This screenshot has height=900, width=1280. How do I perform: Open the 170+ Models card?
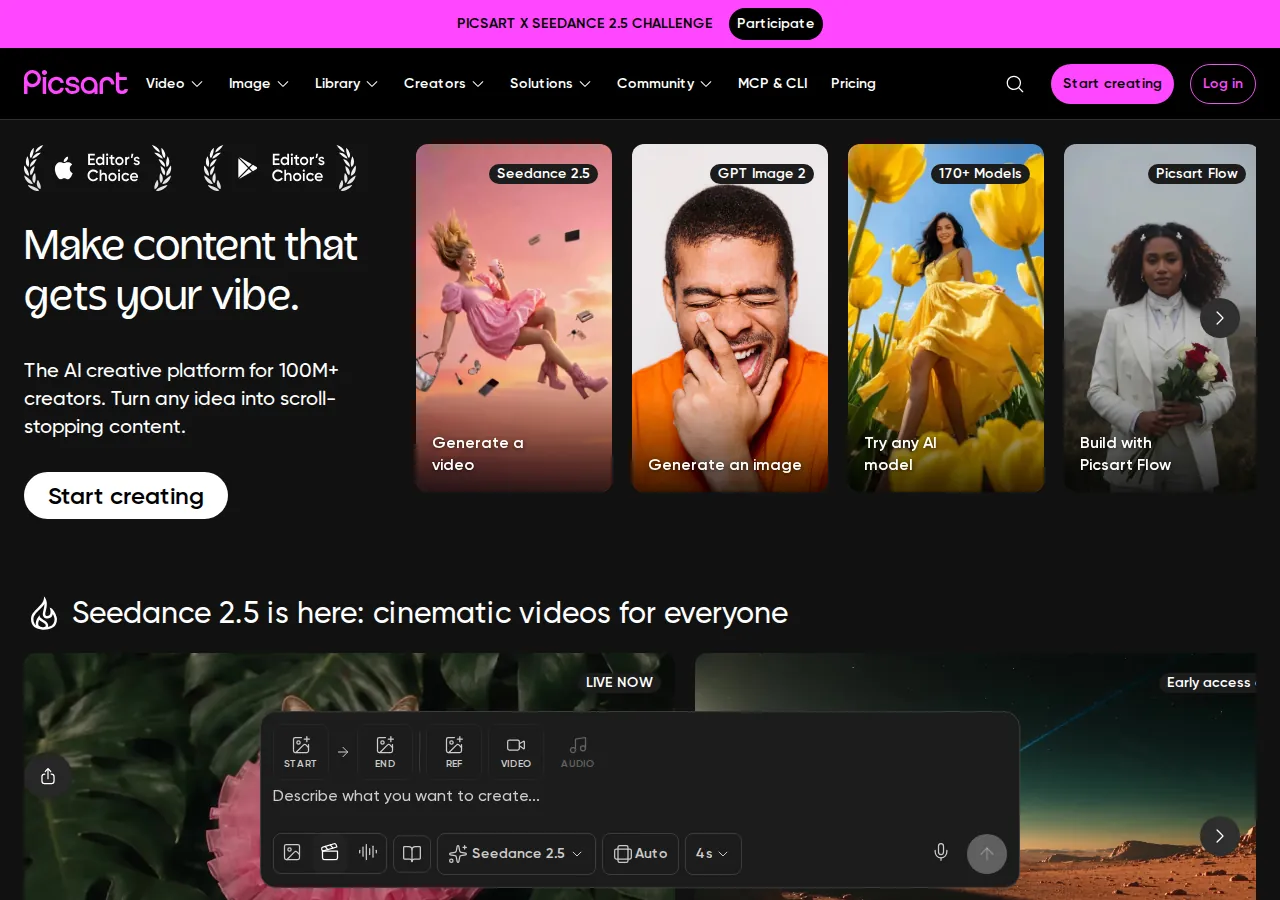946,318
